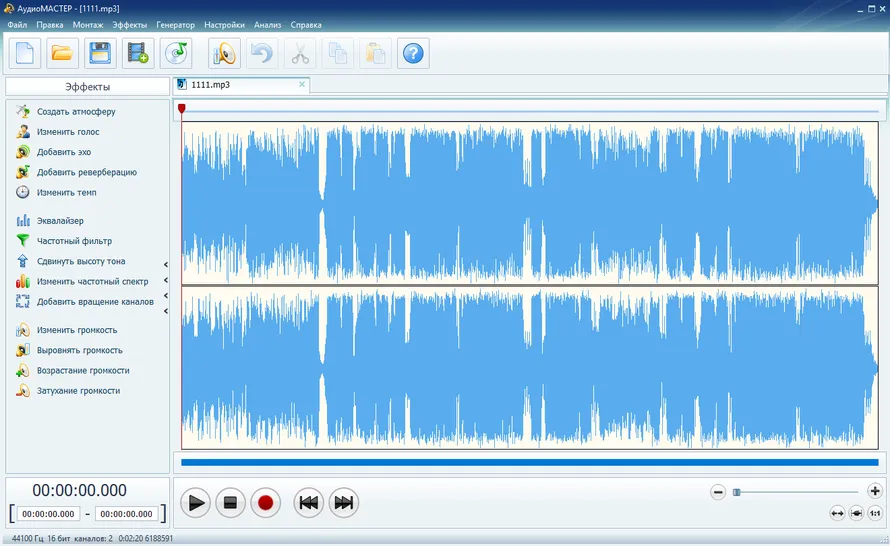The height and width of the screenshot is (546, 890).
Task: Click the Эффекты panel header
Action: [x=87, y=87]
